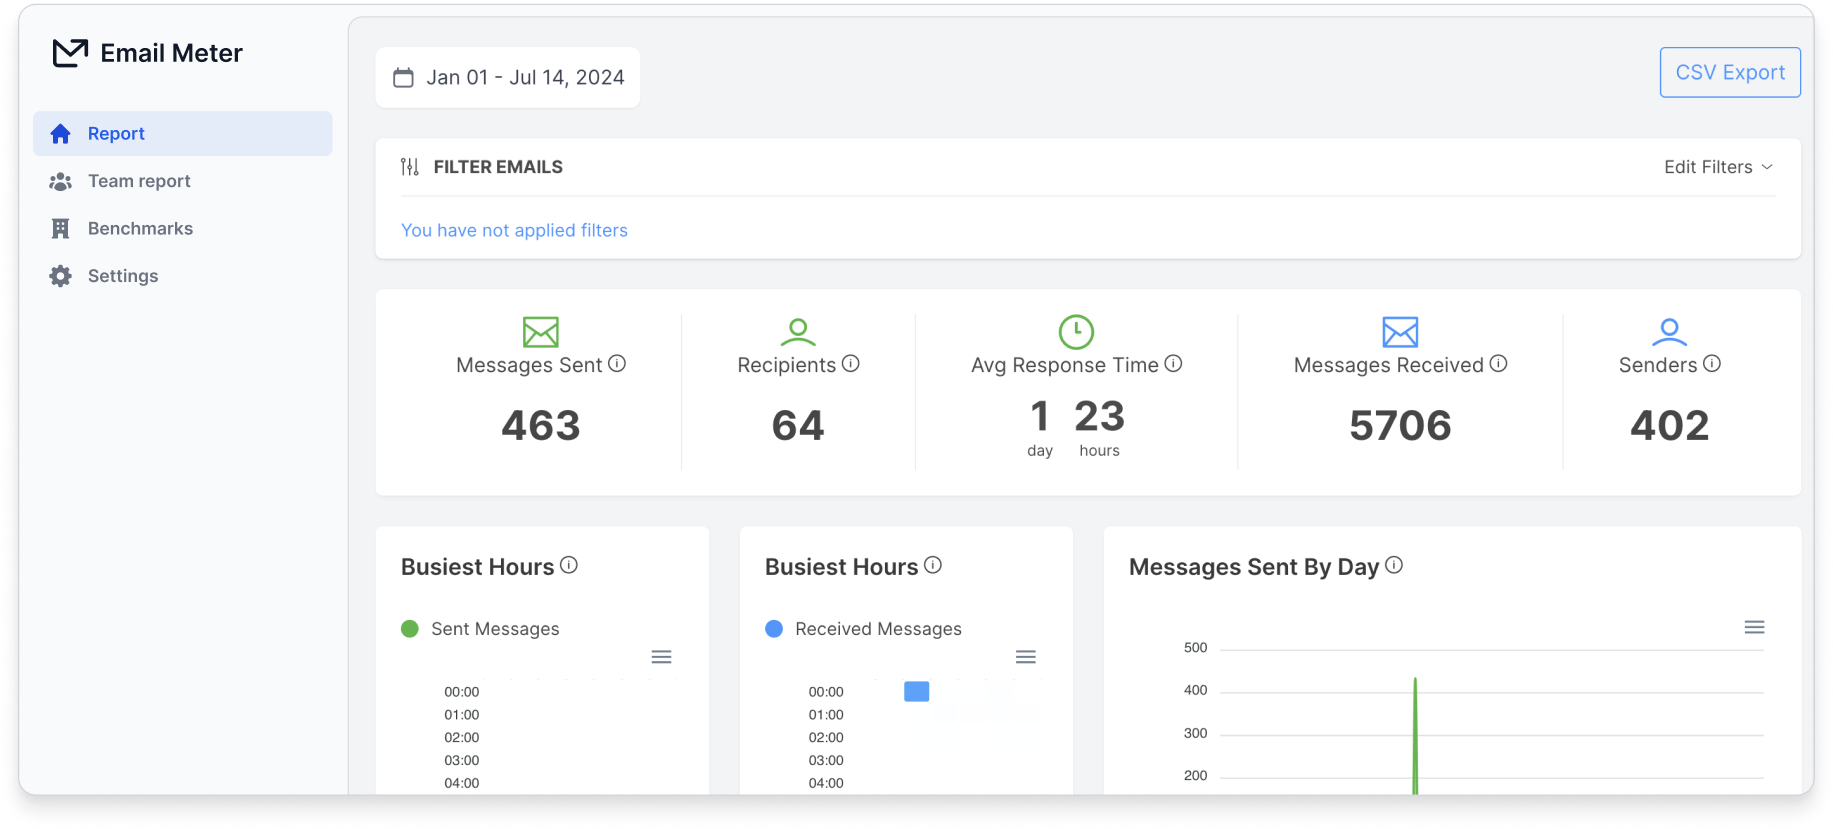Show info for Recipients
The image size is (1833, 829).
click(x=851, y=364)
